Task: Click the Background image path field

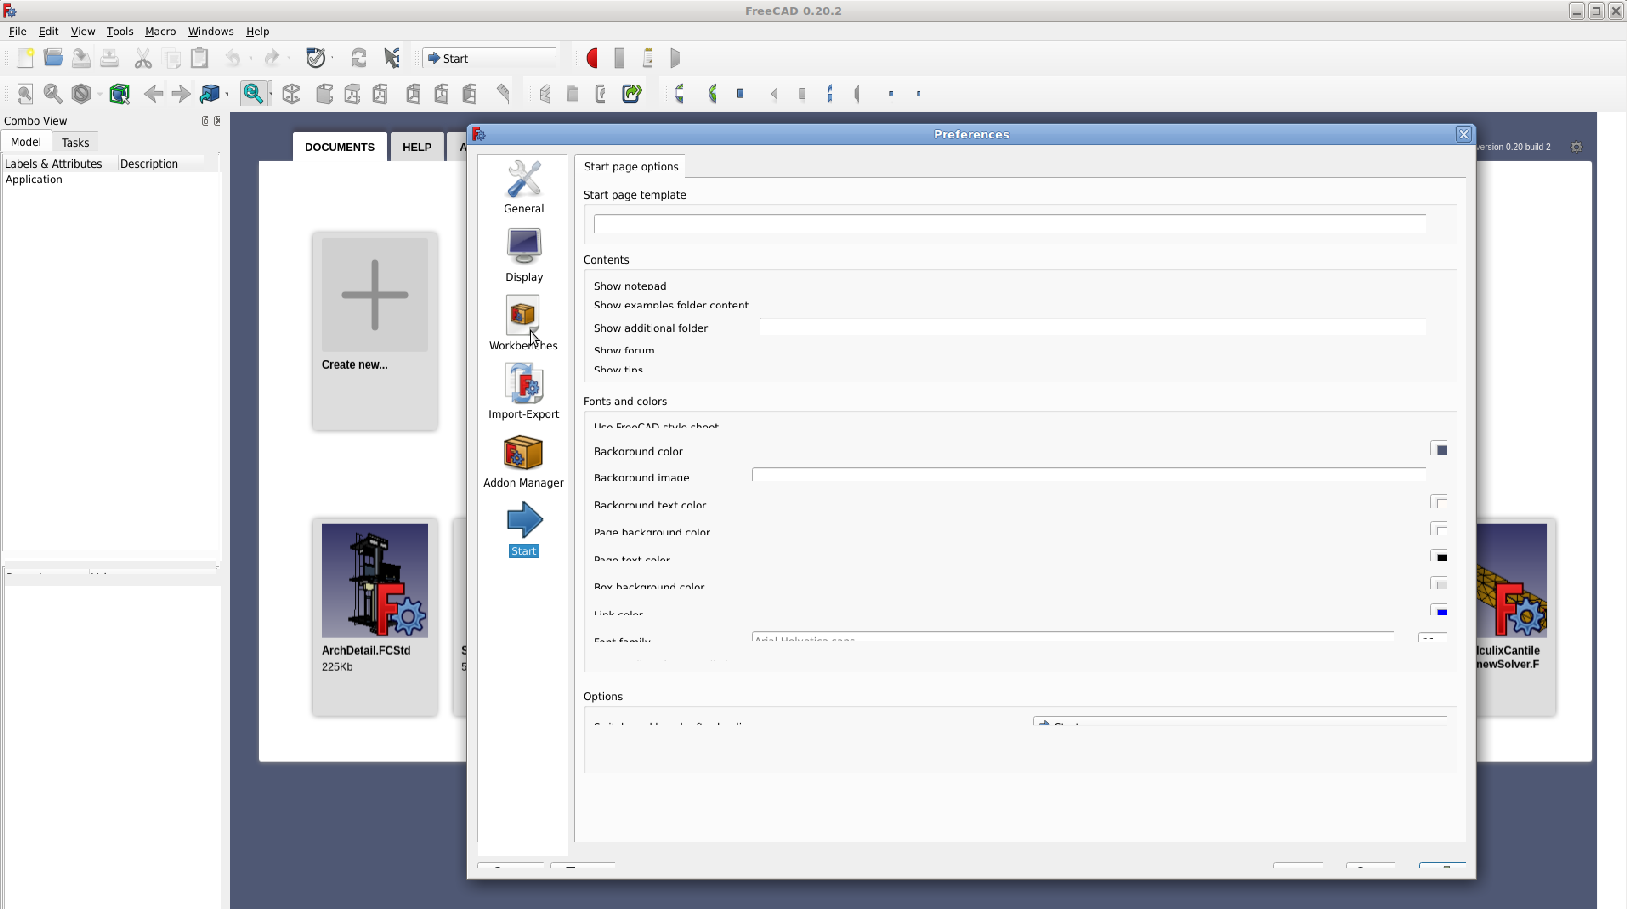Action: click(1089, 475)
